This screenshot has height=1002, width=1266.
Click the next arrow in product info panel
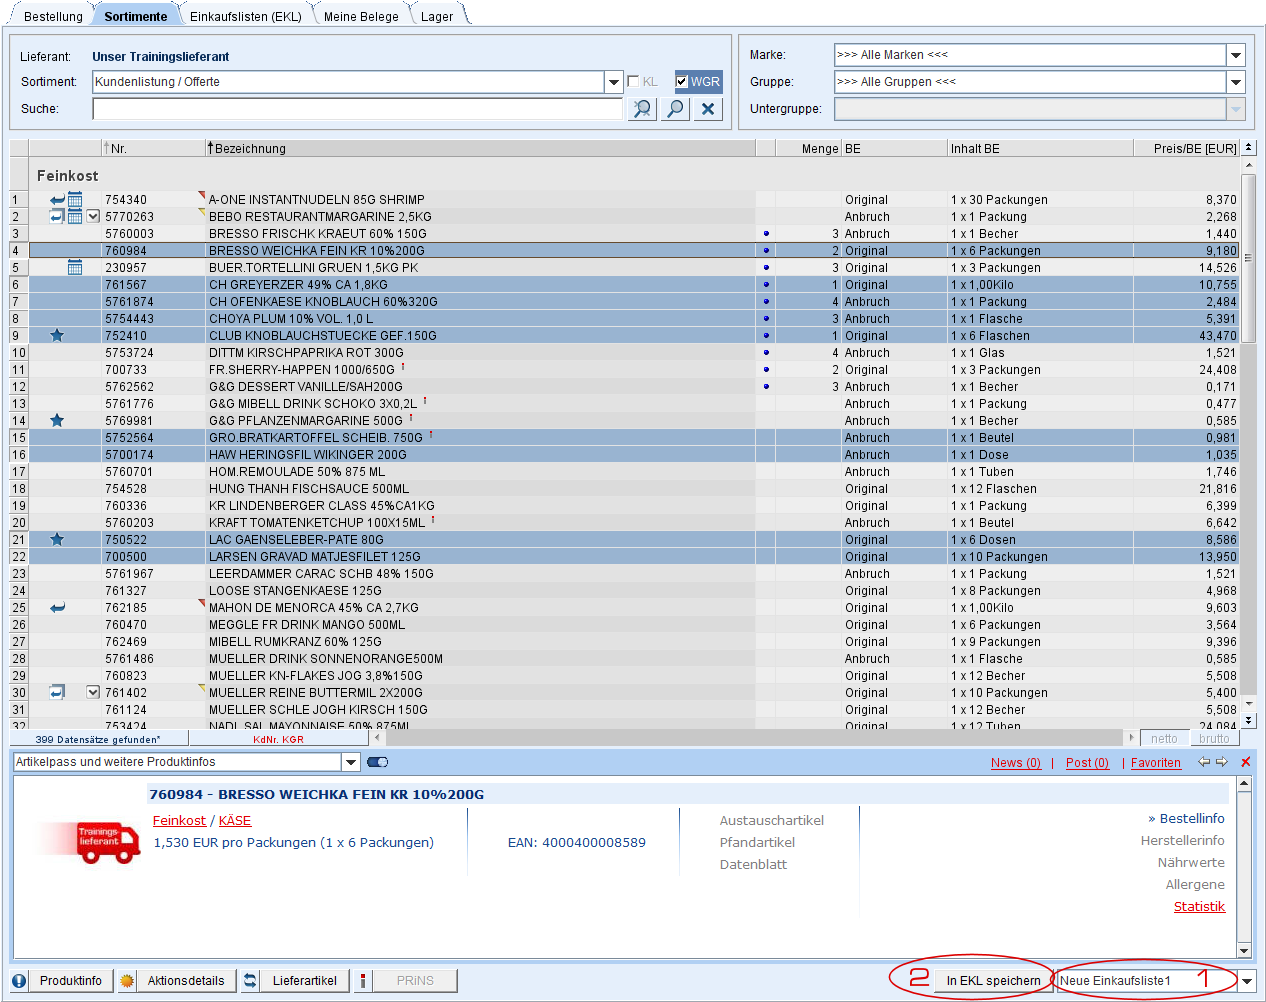[x=1222, y=762]
